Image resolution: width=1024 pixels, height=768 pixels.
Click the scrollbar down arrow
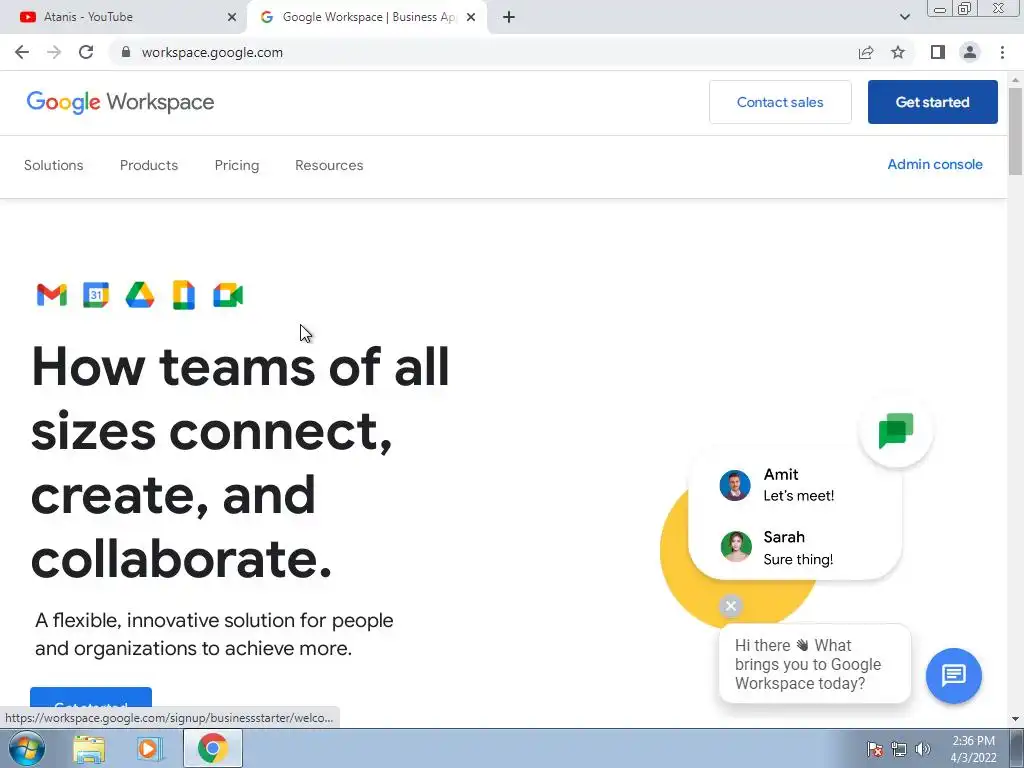point(1015,719)
